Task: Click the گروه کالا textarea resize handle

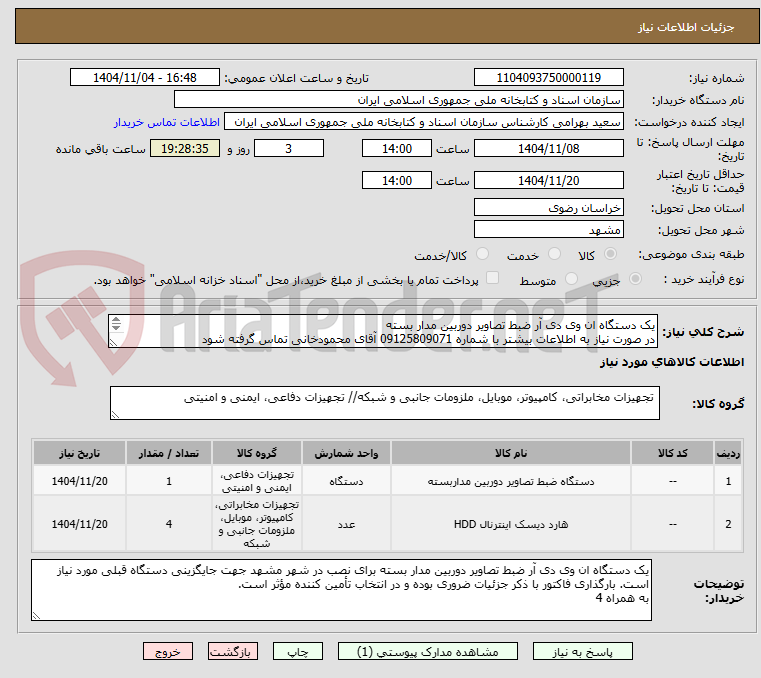Action: (116, 414)
